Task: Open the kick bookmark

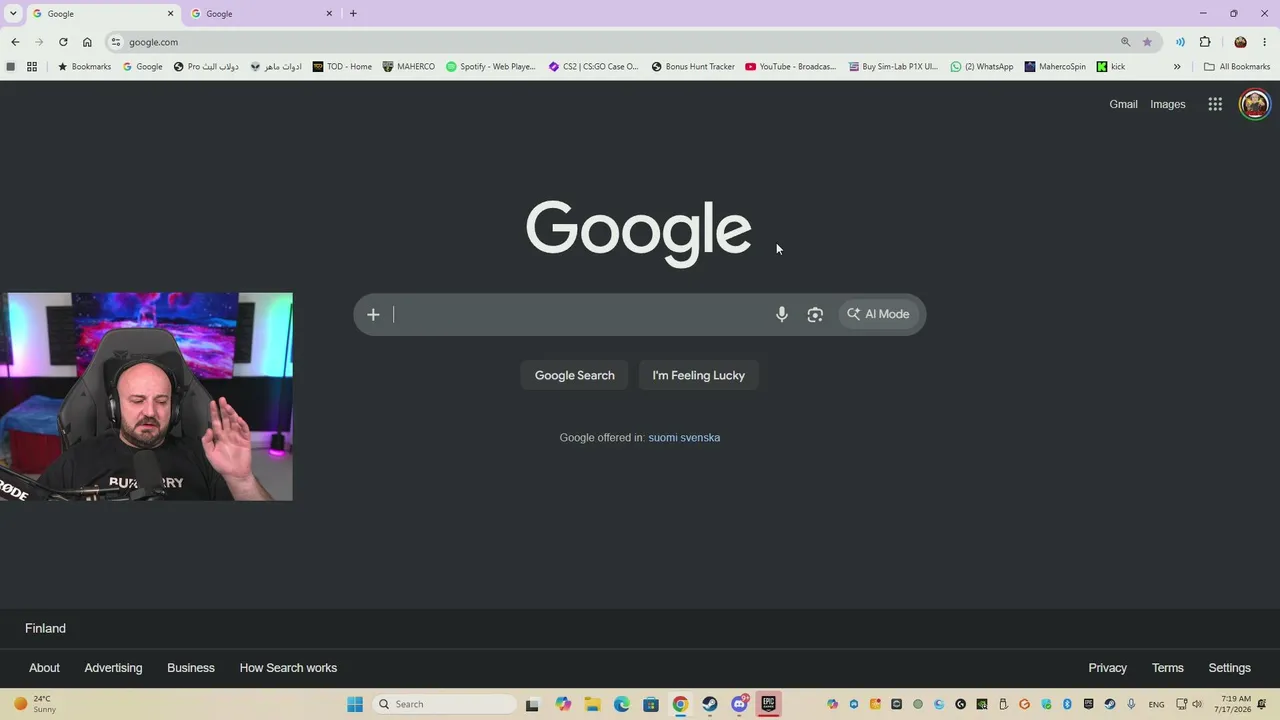Action: pos(1111,67)
